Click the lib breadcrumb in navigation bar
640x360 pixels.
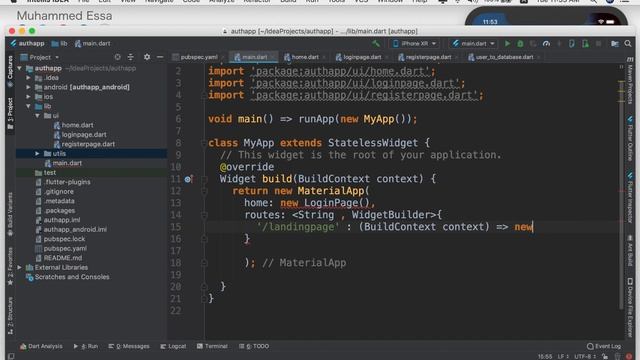coord(60,43)
